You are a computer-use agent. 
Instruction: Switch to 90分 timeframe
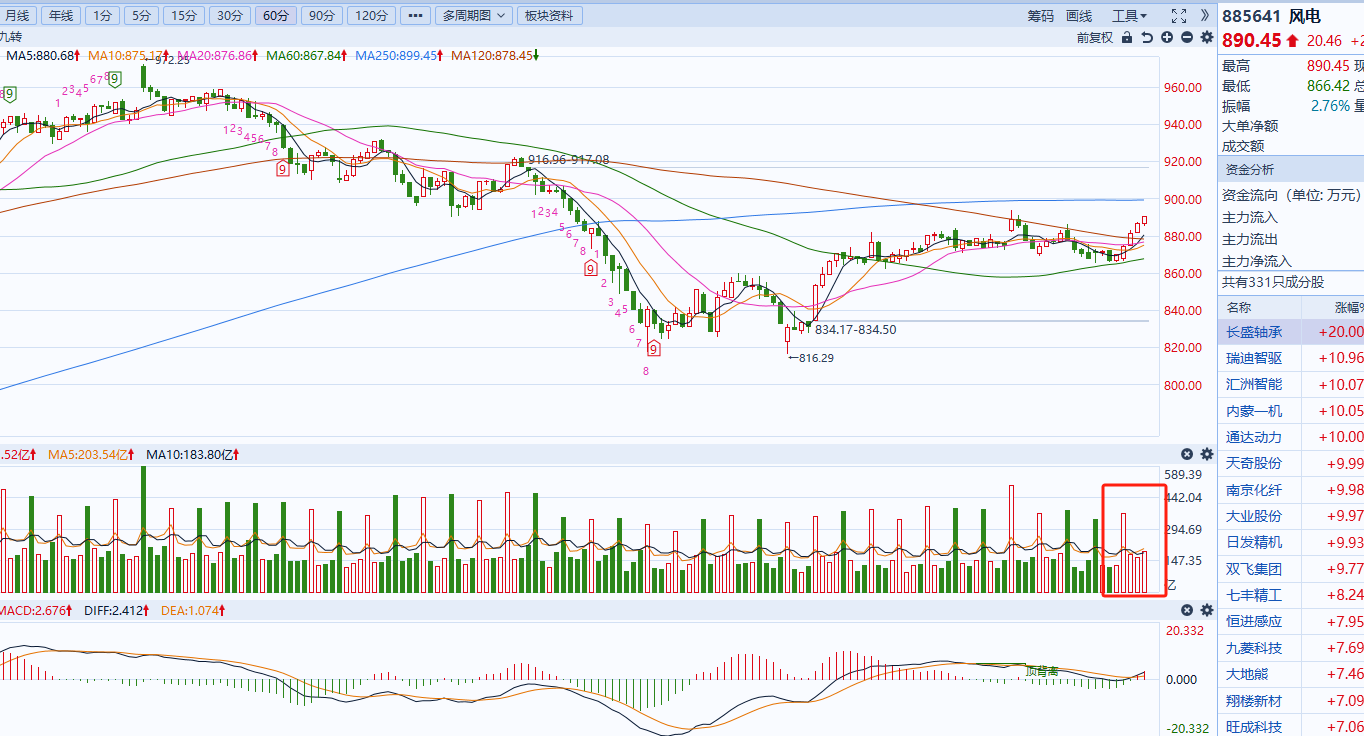pyautogui.click(x=321, y=16)
